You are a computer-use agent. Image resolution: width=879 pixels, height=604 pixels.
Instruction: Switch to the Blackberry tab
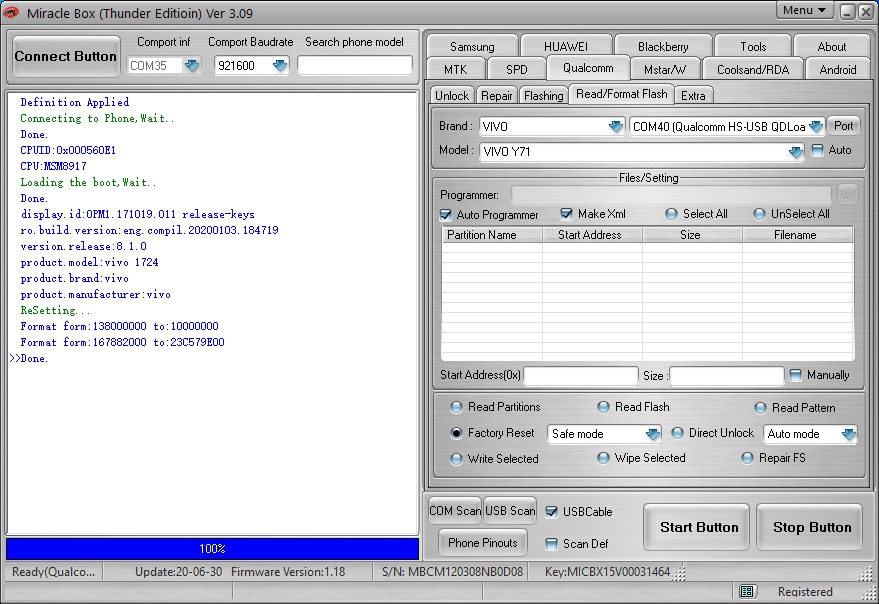click(x=663, y=46)
